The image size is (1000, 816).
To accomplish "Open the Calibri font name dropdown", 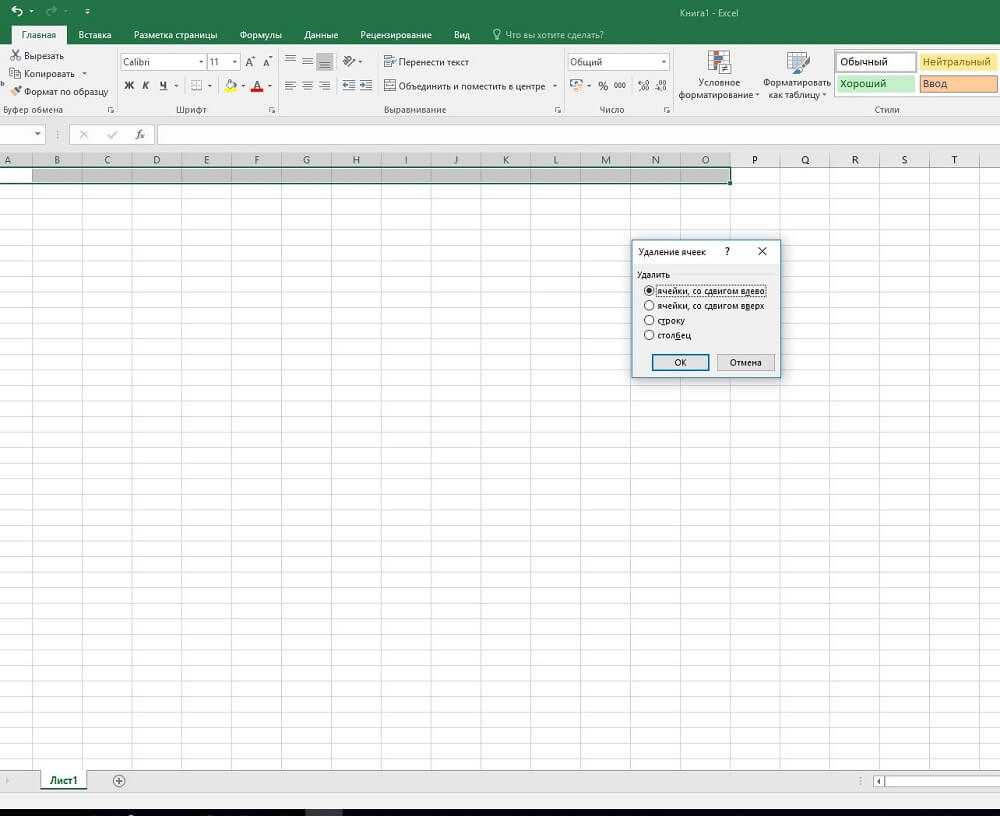I will point(200,62).
